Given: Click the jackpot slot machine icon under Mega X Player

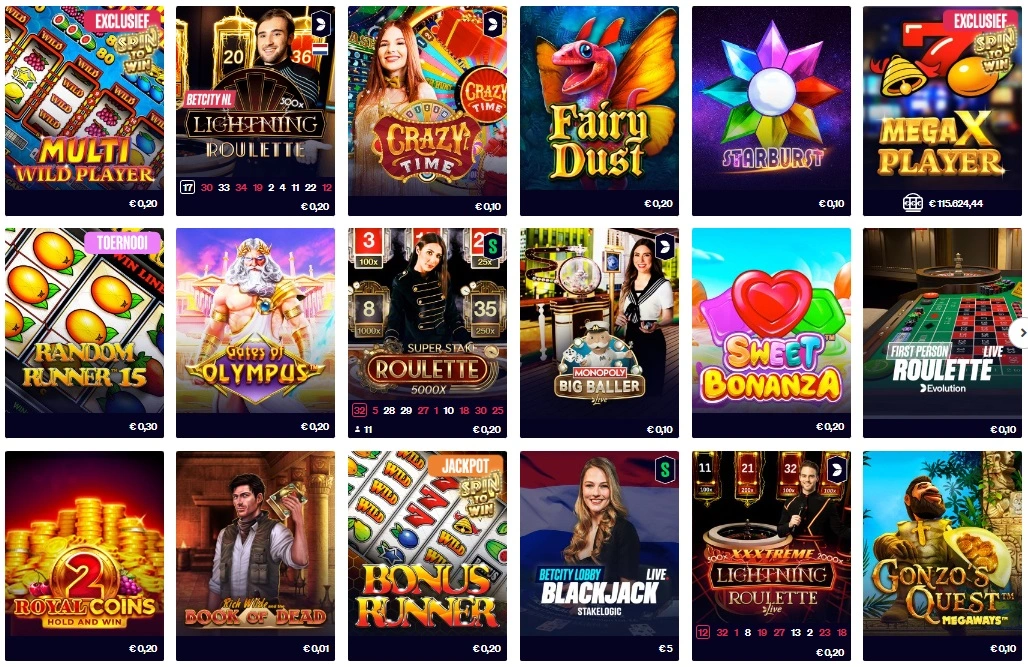Looking at the screenshot, I should point(913,203).
